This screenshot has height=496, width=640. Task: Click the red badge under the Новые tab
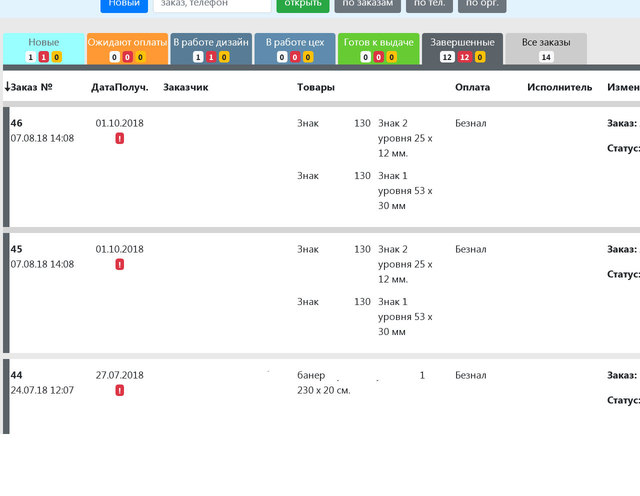44,57
